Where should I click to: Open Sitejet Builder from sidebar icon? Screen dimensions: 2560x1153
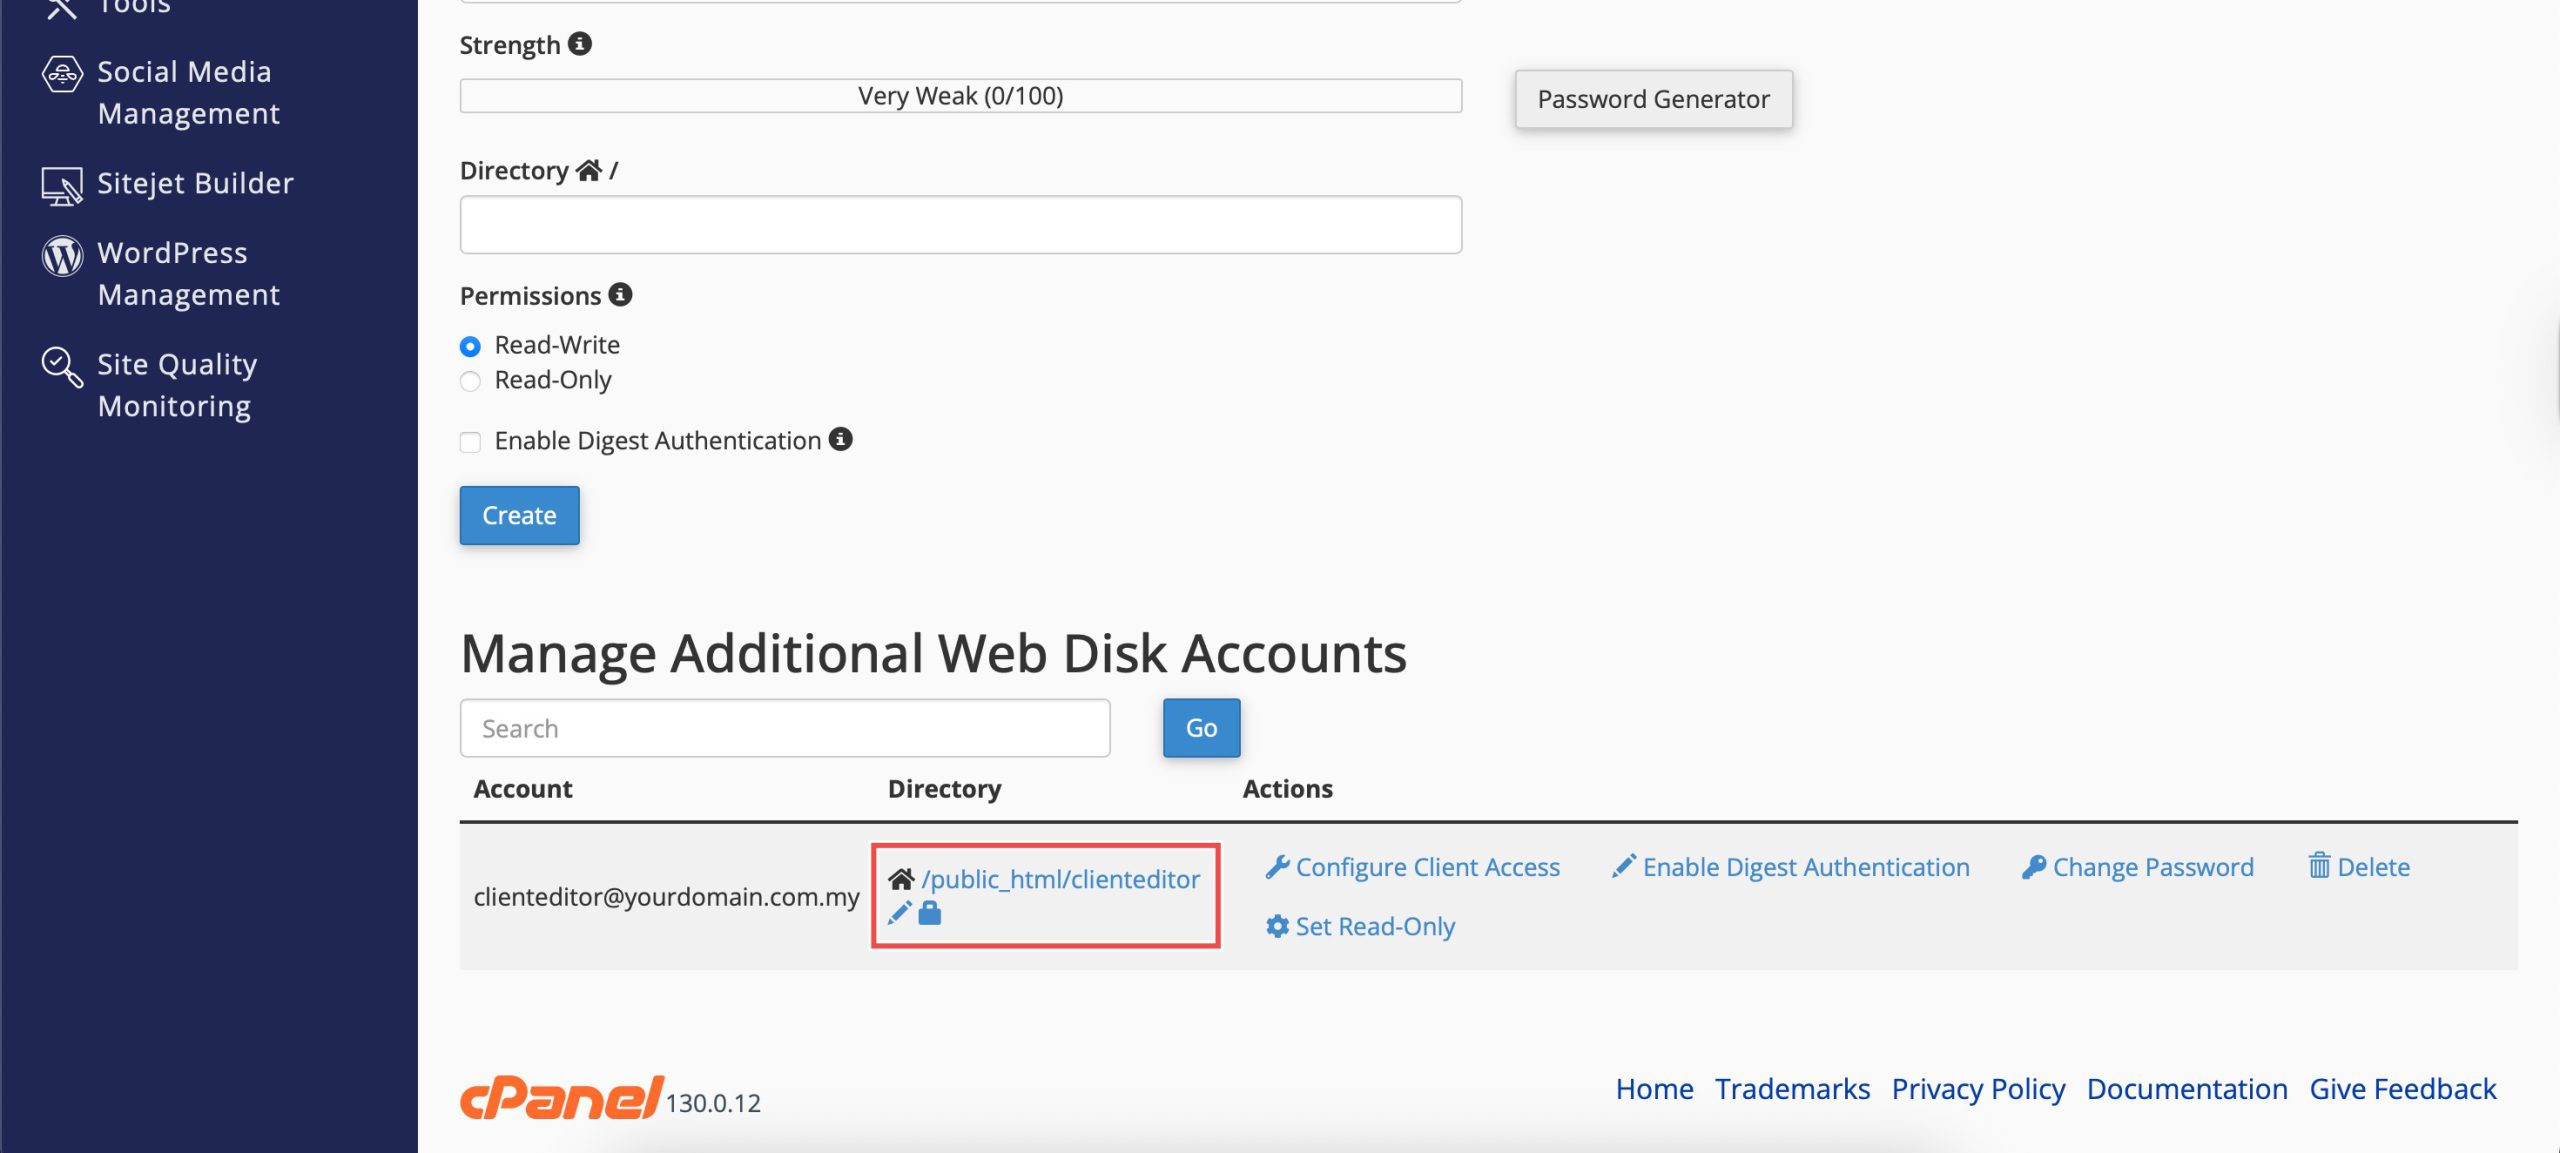62,185
